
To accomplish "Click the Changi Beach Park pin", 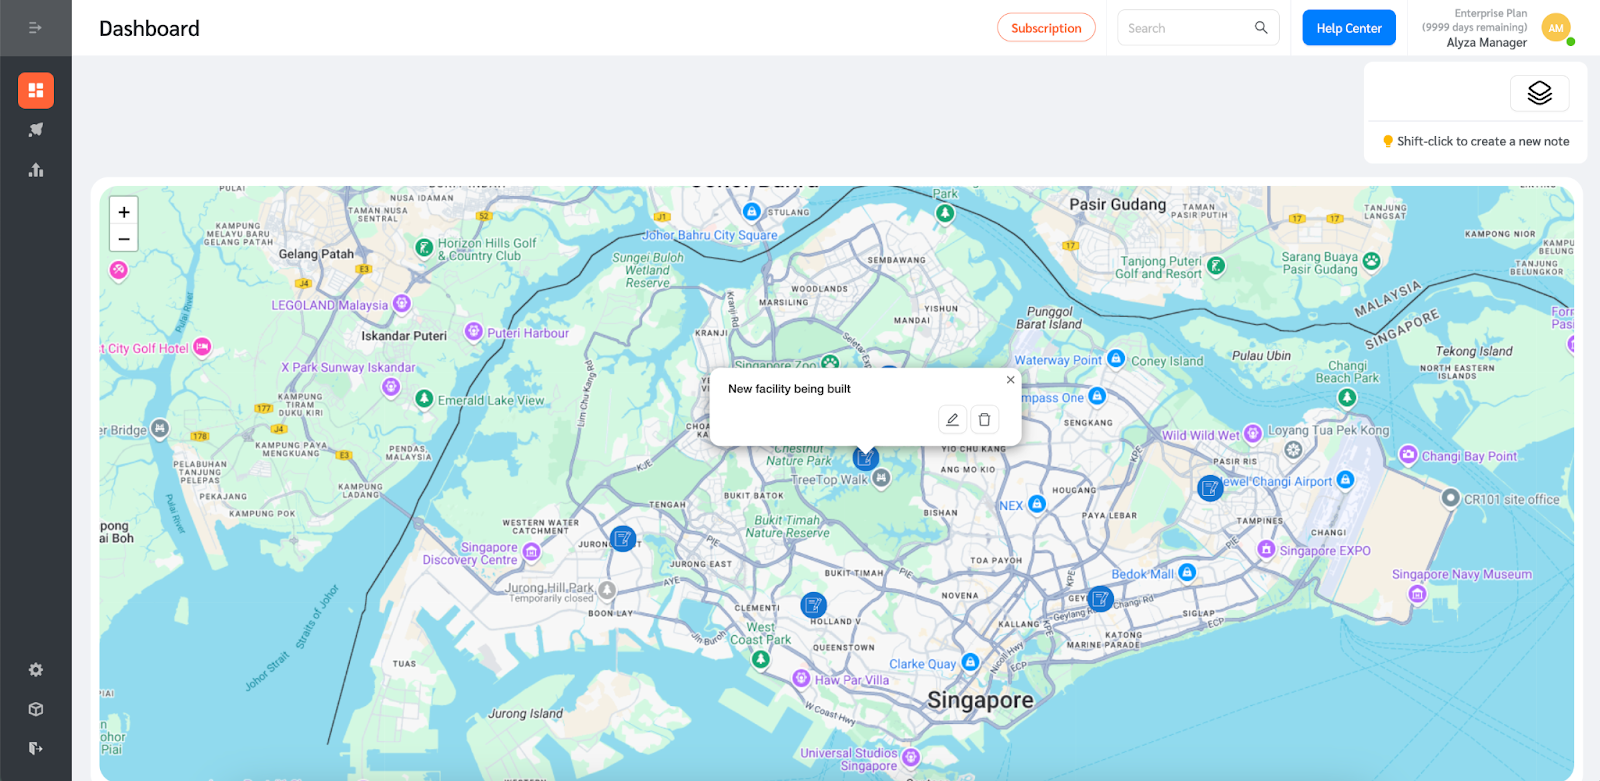I will [x=1347, y=397].
